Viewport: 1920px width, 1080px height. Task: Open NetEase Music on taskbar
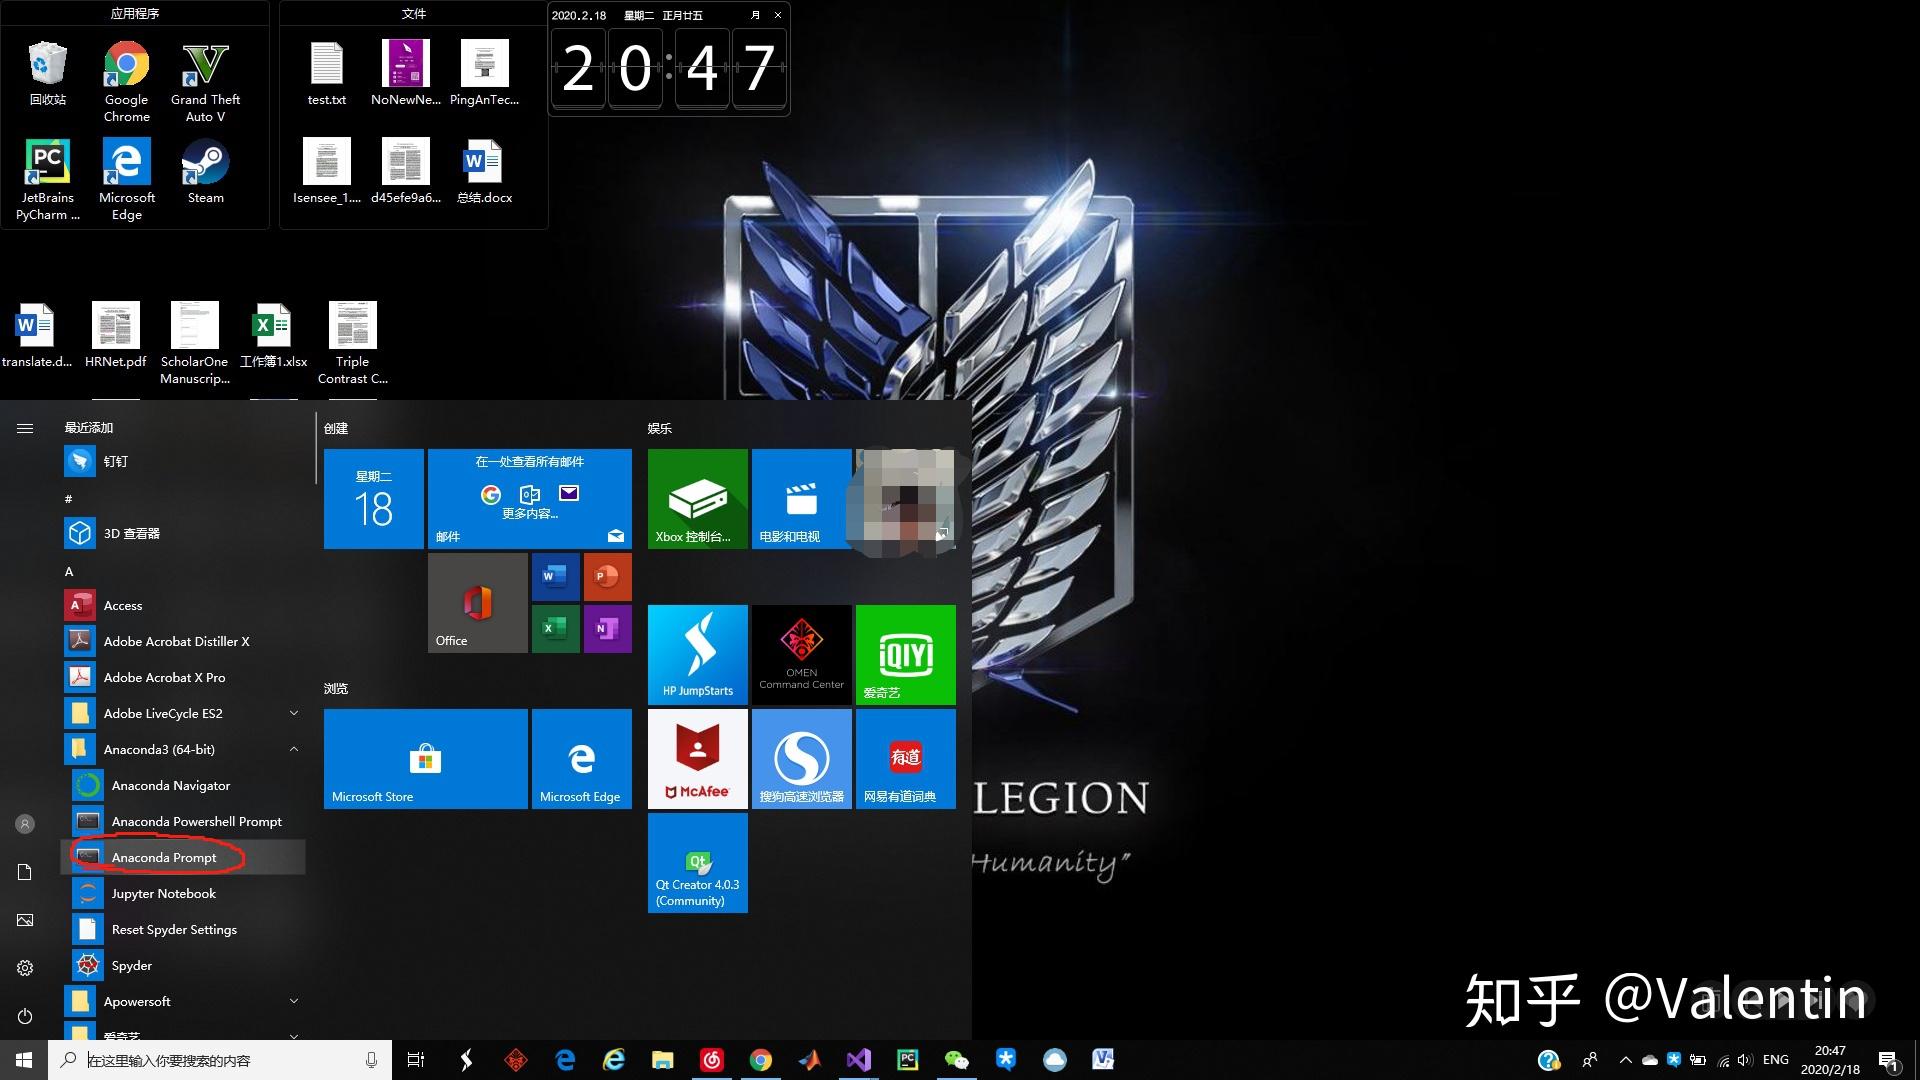(711, 1060)
